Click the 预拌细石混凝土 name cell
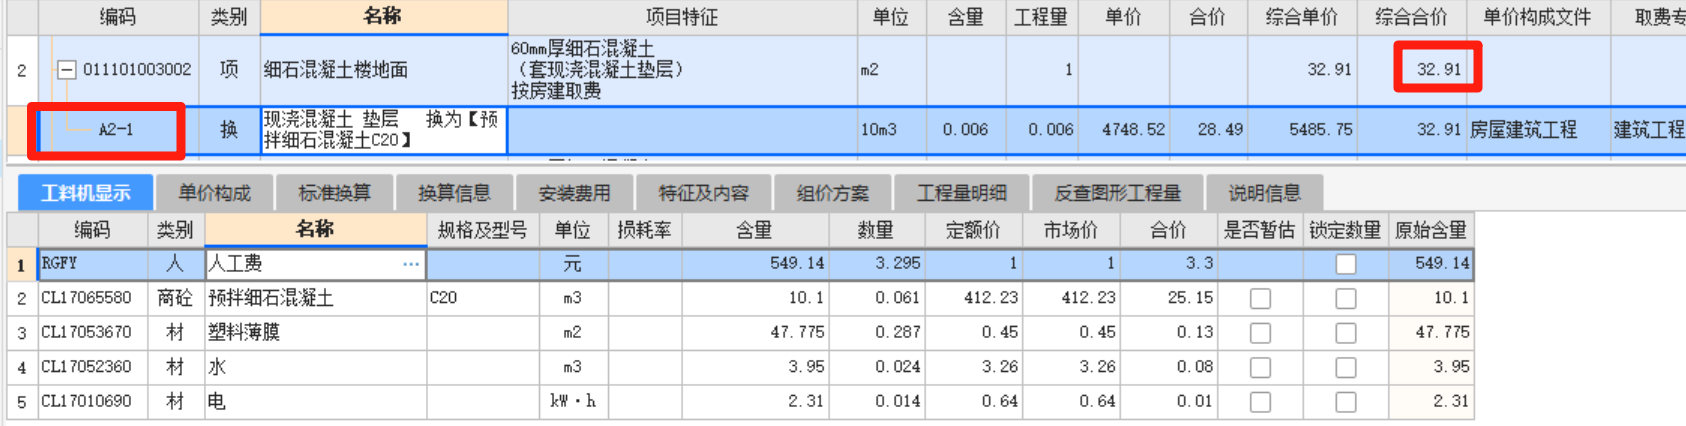This screenshot has width=1686, height=426. tap(315, 299)
